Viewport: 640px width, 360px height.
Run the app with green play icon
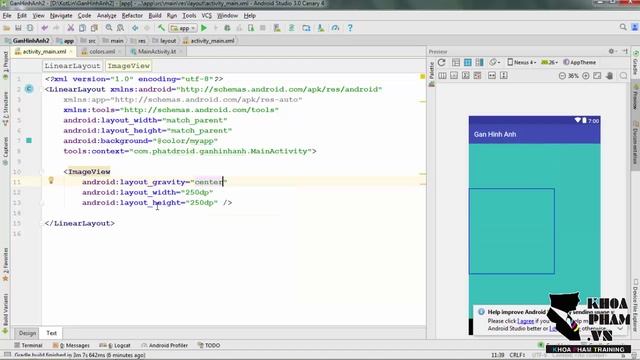(x=204, y=28)
